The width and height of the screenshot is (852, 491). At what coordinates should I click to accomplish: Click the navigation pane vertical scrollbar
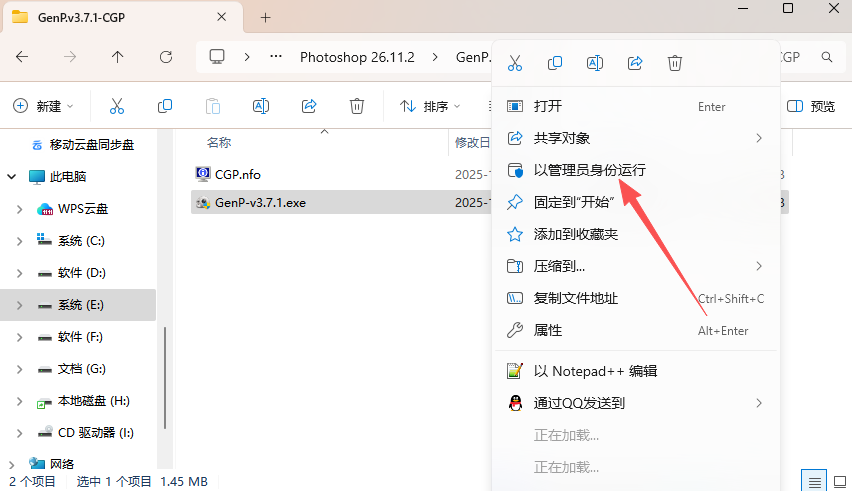[165, 377]
